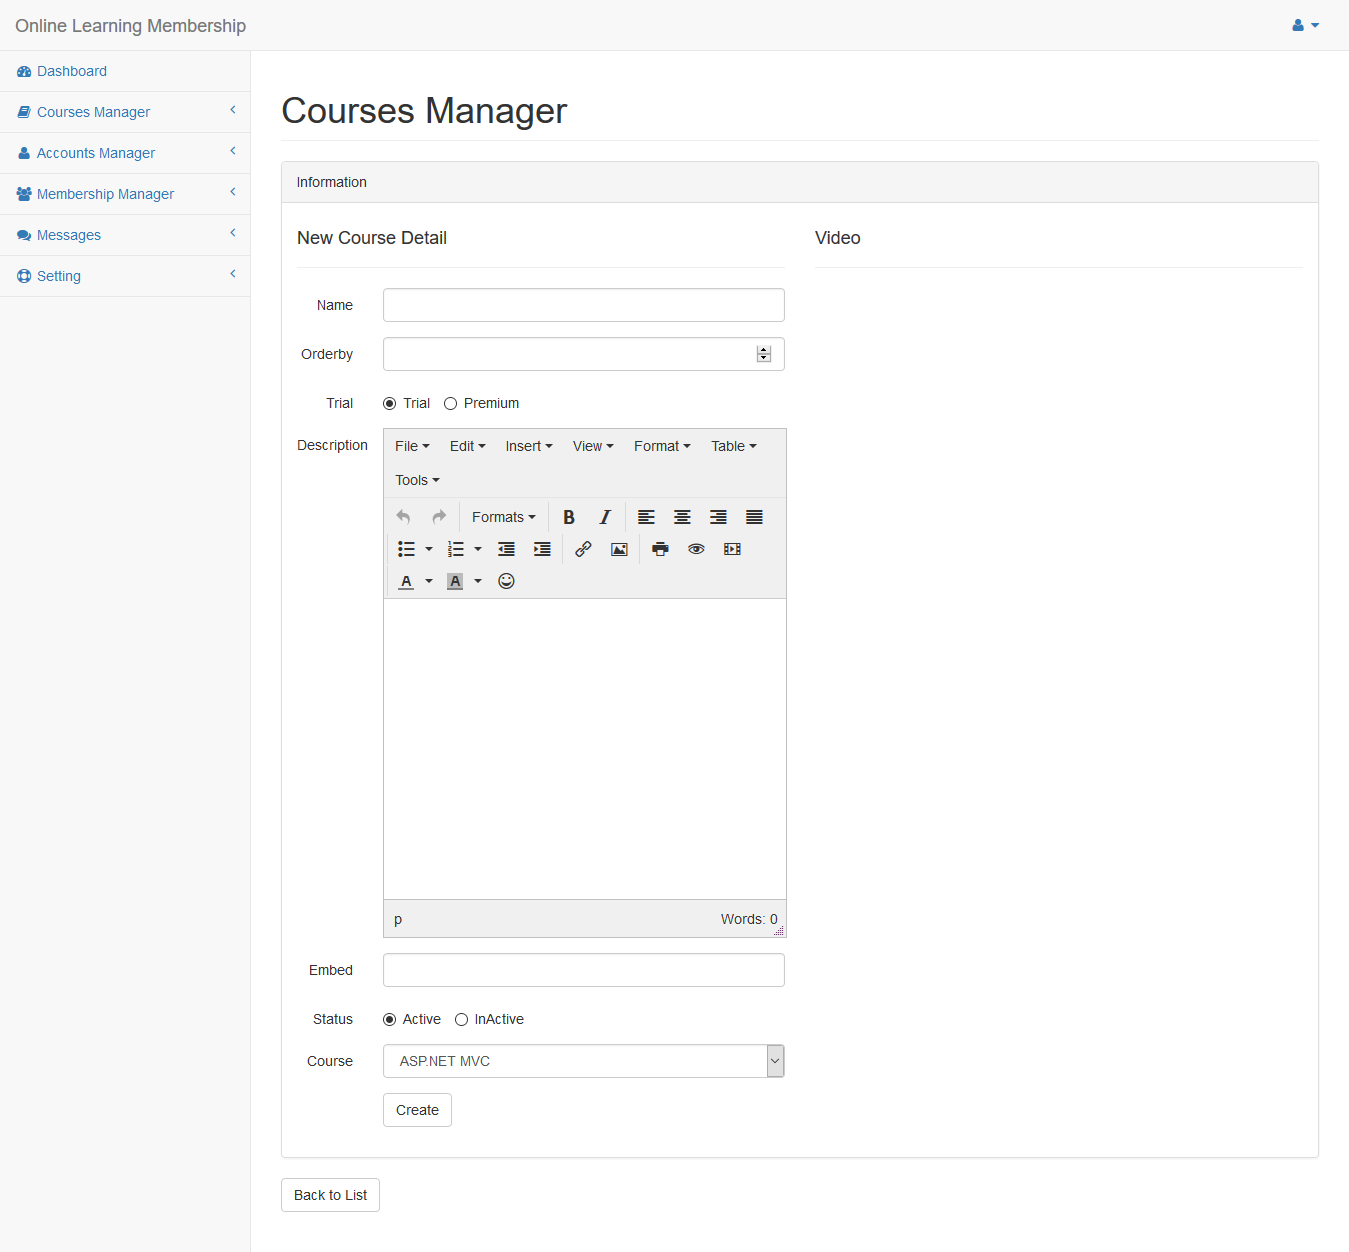Click the preview eye icon

(696, 549)
